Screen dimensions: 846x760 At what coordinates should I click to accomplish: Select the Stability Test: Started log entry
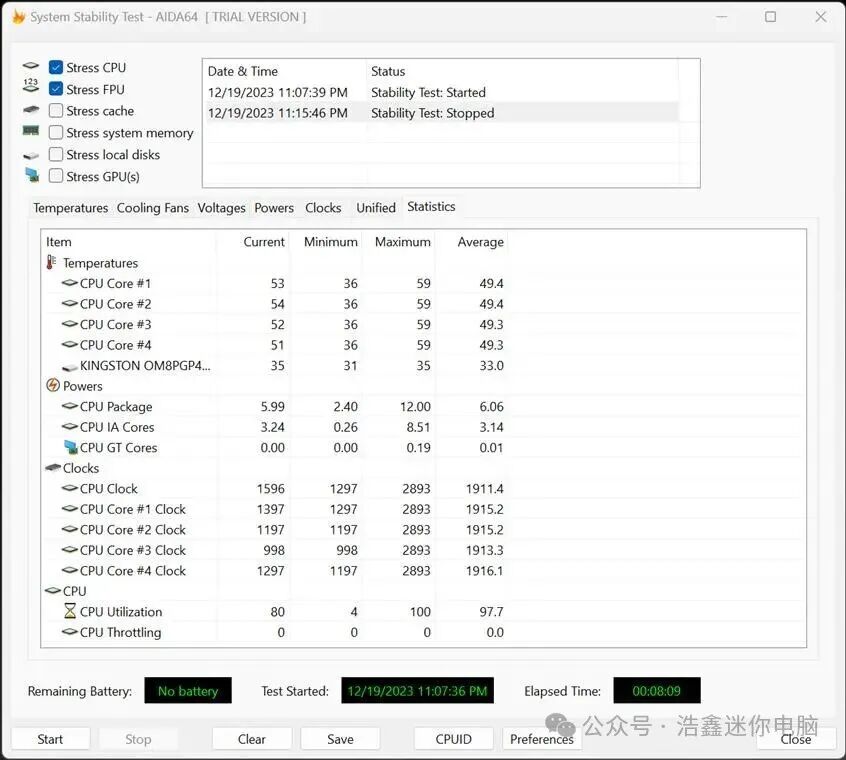click(442, 92)
